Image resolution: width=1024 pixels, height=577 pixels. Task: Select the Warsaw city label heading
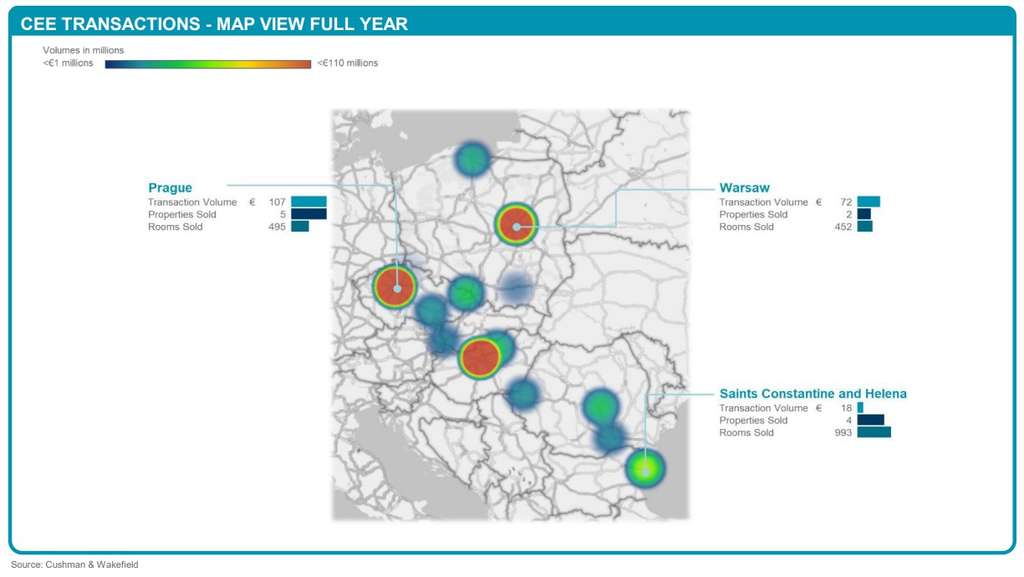pyautogui.click(x=744, y=187)
